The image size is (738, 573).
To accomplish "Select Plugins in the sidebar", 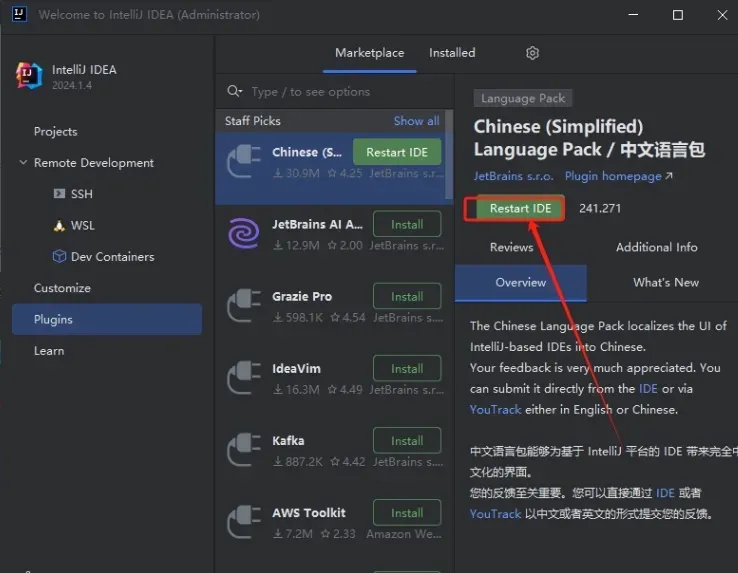I will click(x=107, y=319).
